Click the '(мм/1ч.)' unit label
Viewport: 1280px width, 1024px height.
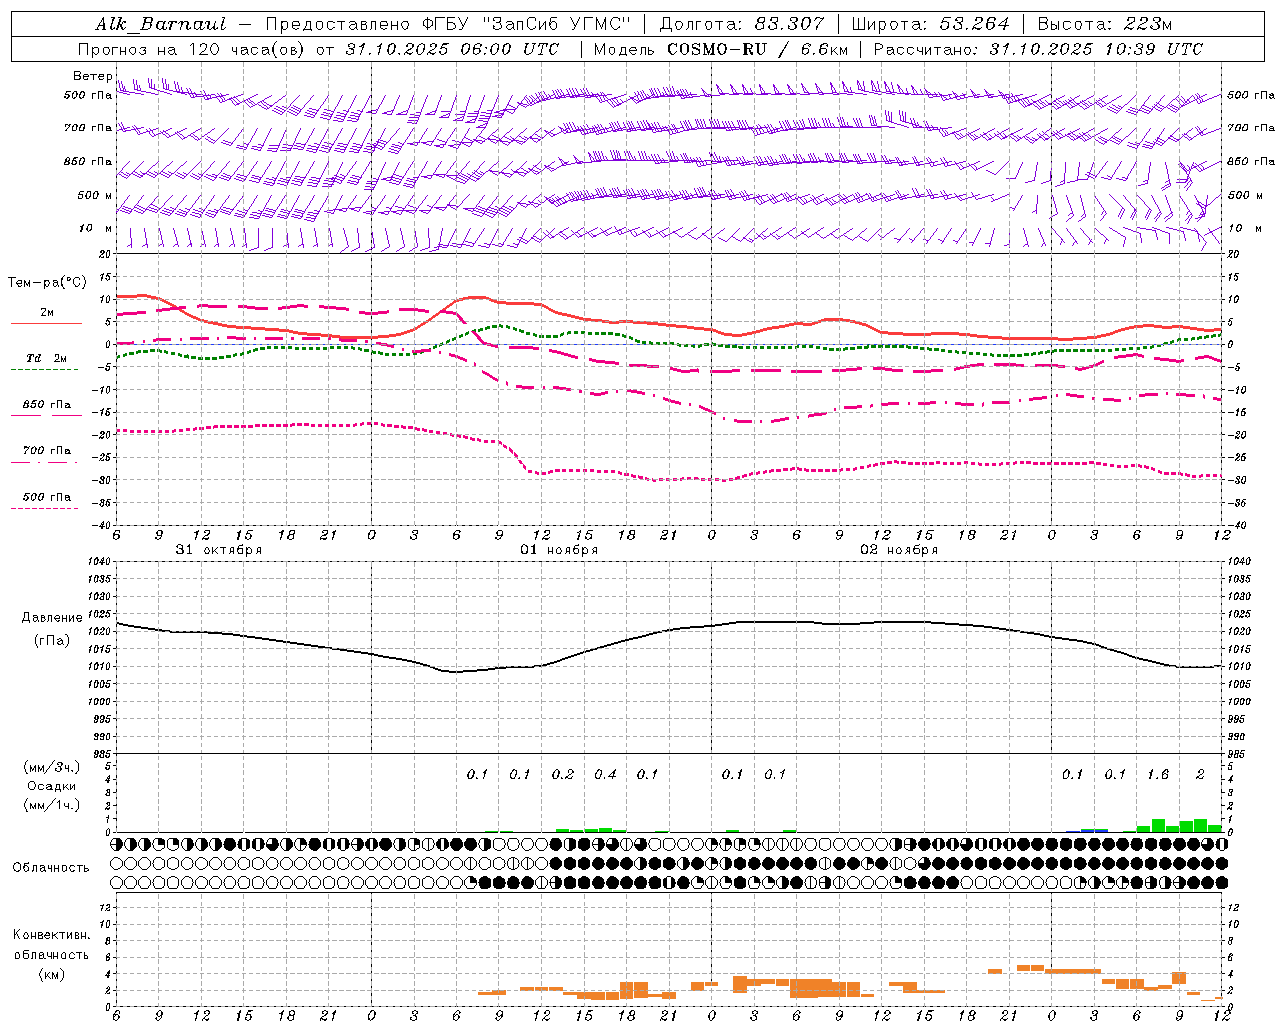pyautogui.click(x=51, y=805)
